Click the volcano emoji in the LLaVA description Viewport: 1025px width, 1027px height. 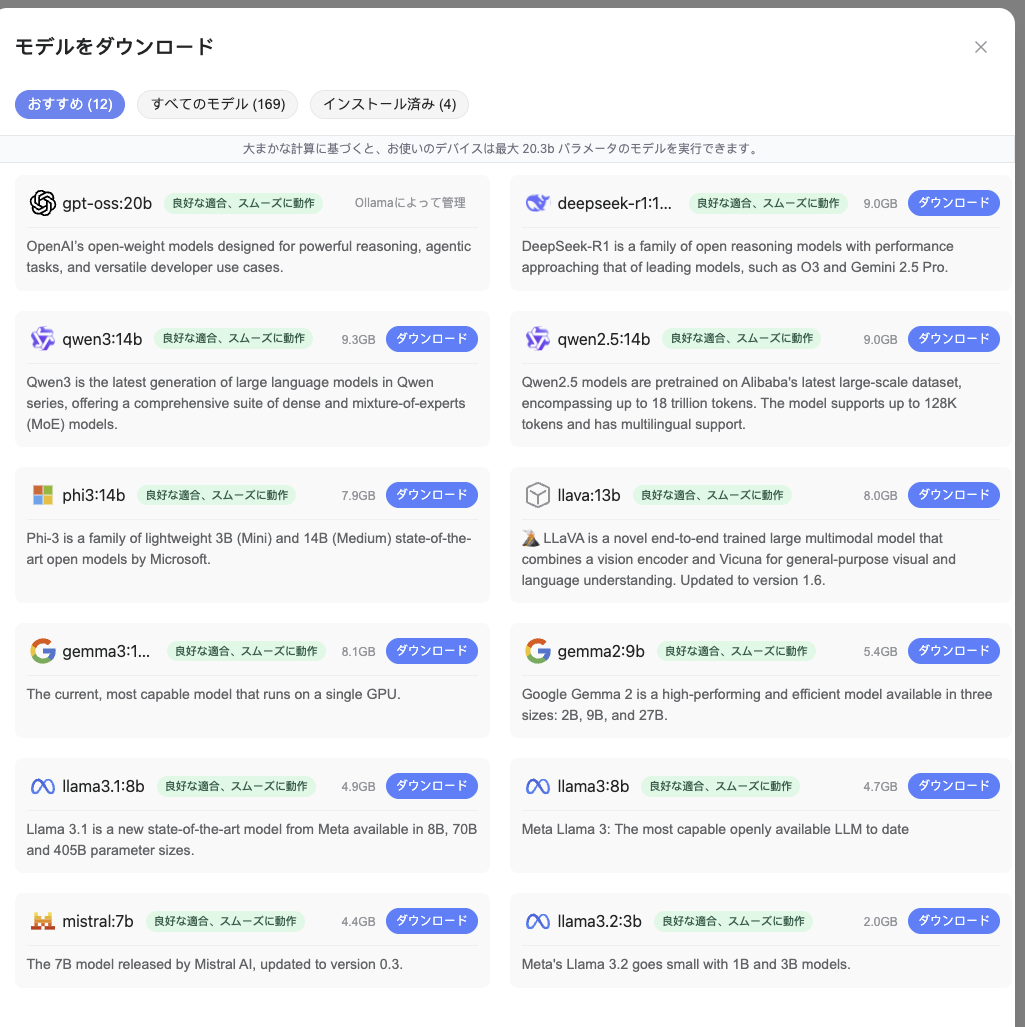pyautogui.click(x=531, y=538)
